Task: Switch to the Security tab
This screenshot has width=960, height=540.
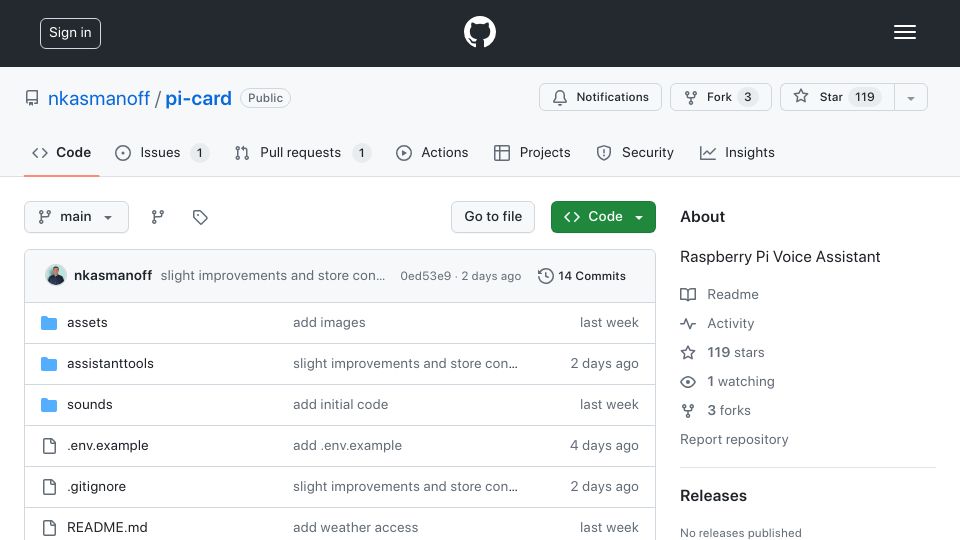Action: coord(635,152)
